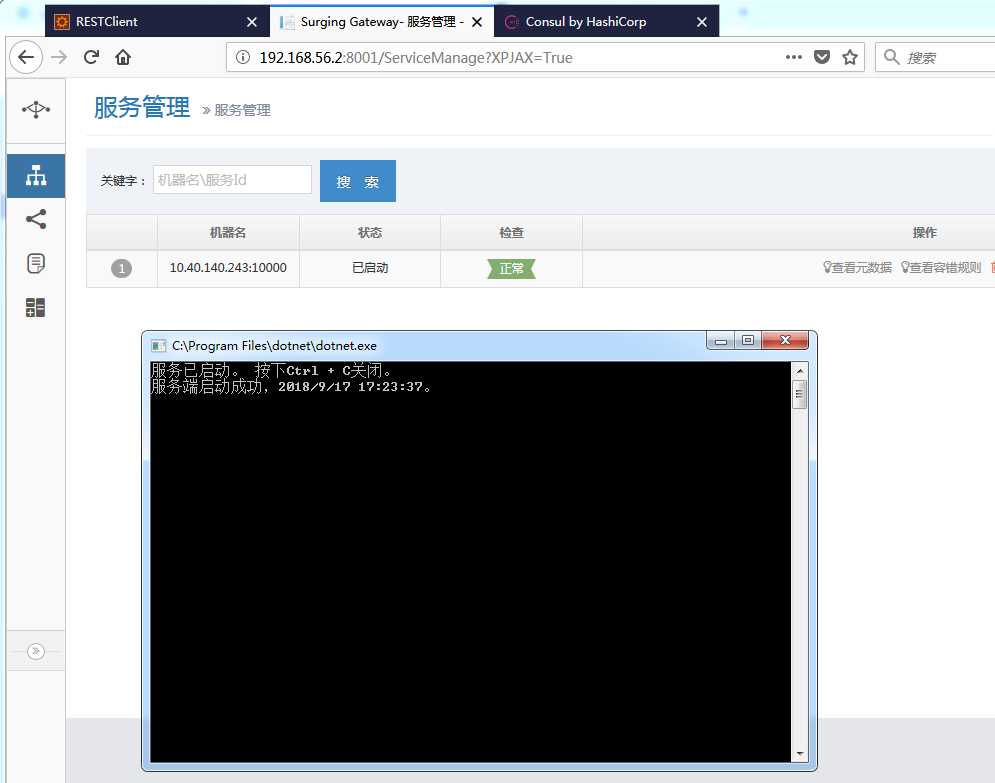
Task: Click the 已启动 status cell
Action: coord(370,268)
